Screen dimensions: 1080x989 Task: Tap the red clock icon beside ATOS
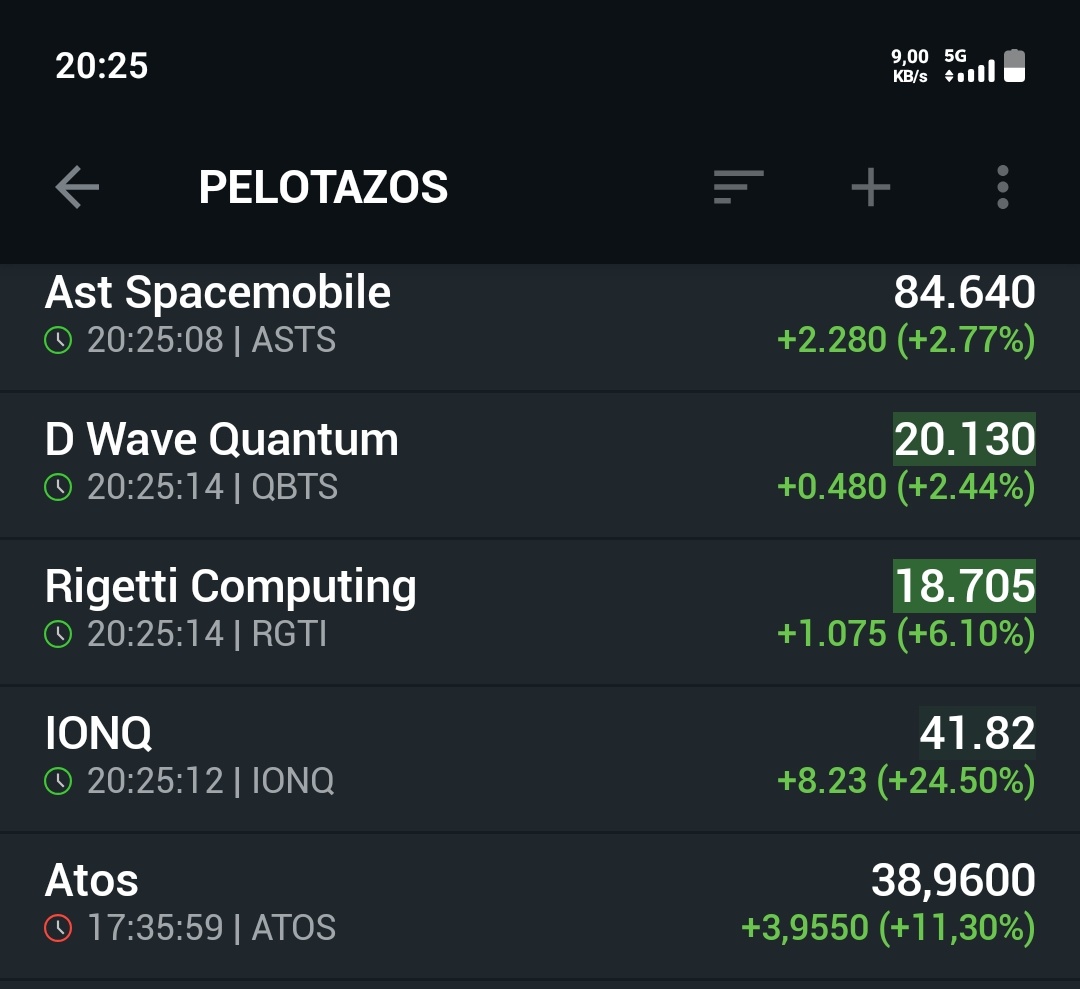pyautogui.click(x=59, y=928)
